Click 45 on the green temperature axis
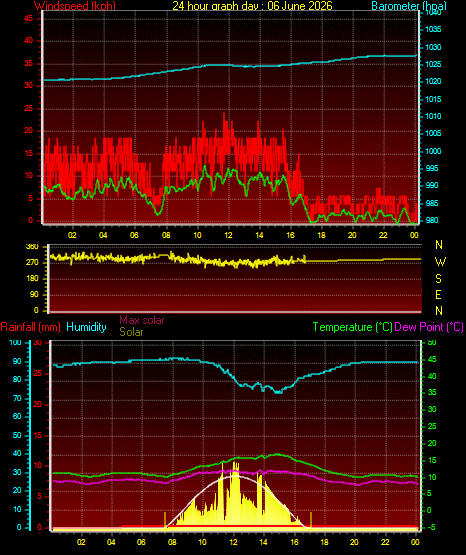The image size is (466, 555). point(432,359)
